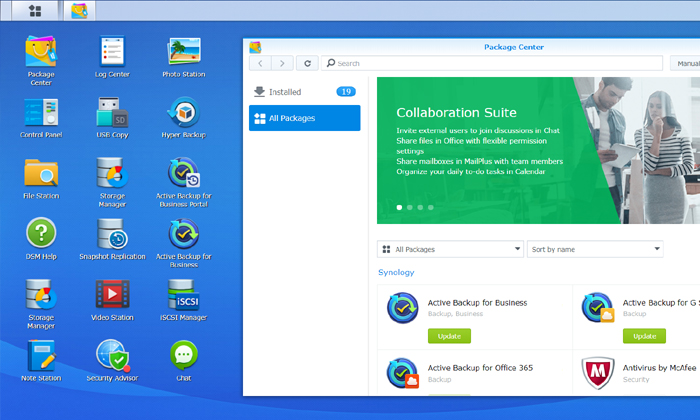Open the Control Panel icon
700x420 pixels.
coord(41,114)
